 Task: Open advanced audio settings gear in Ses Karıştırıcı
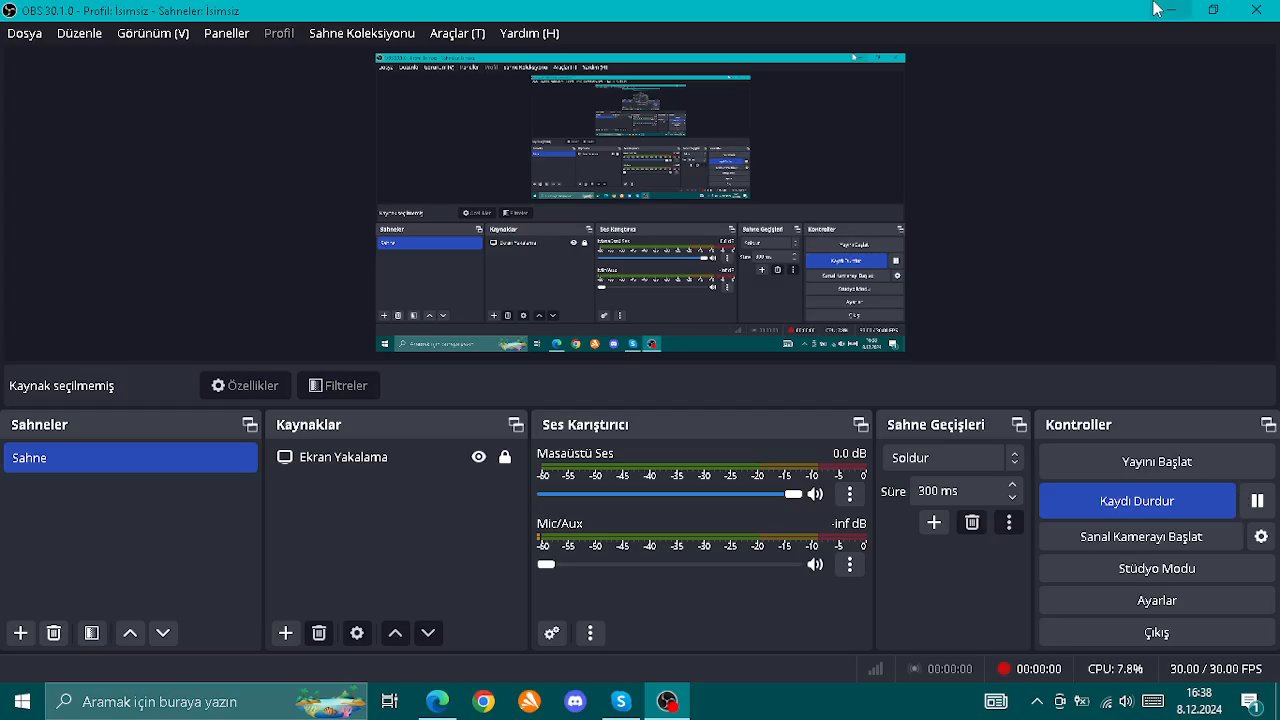click(551, 633)
